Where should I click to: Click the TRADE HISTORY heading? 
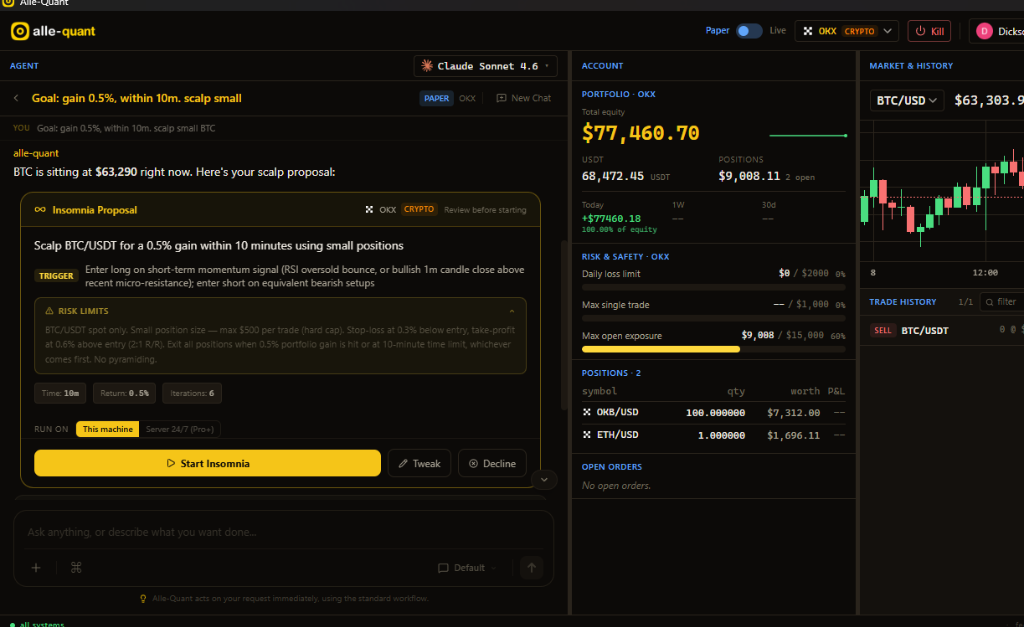point(903,302)
